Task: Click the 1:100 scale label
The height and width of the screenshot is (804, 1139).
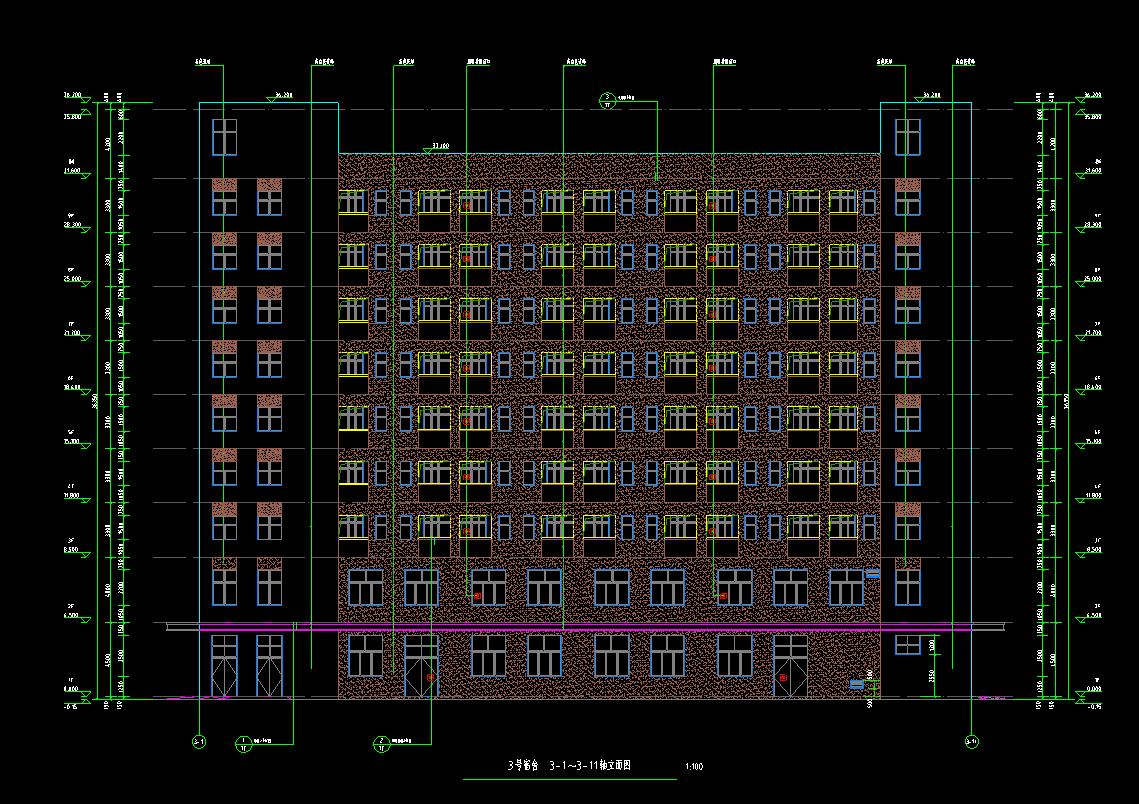Action: (x=694, y=767)
